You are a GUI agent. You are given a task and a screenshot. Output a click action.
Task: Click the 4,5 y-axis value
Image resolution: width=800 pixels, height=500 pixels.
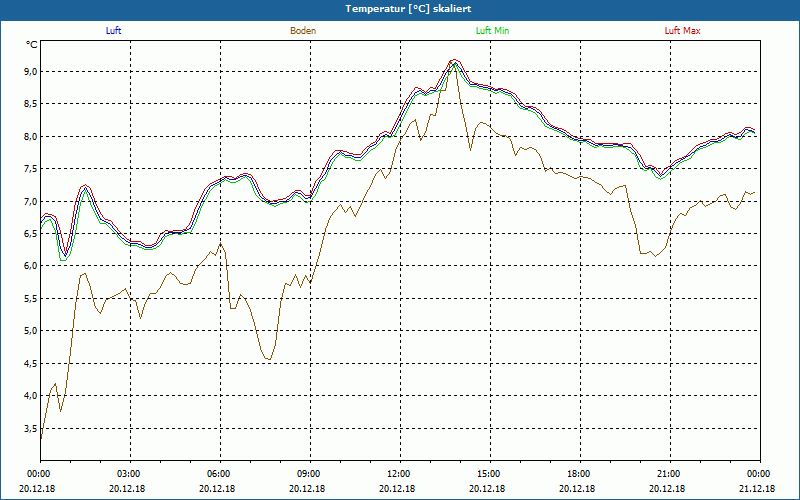pyautogui.click(x=32, y=364)
